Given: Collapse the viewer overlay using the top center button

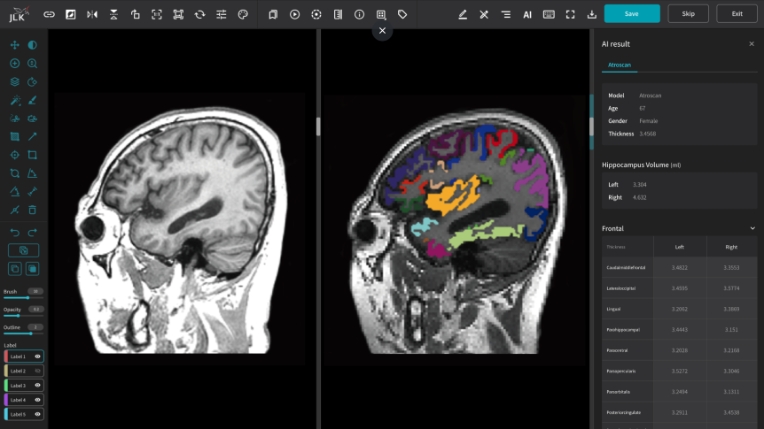Looking at the screenshot, I should point(381,31).
